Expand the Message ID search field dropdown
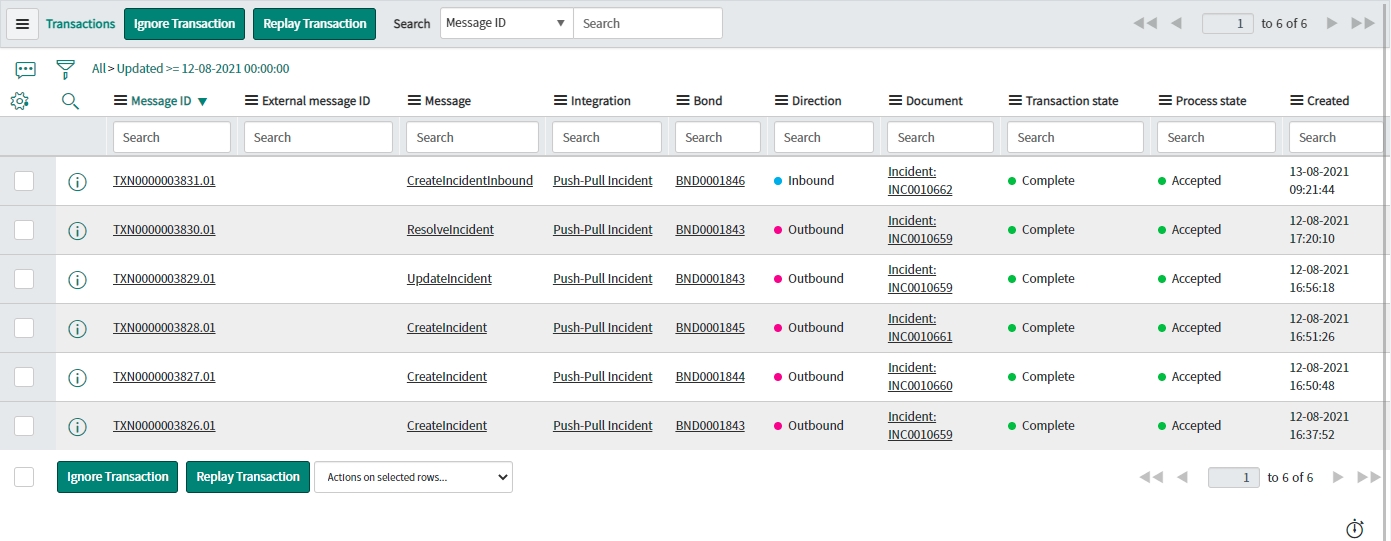 click(506, 23)
